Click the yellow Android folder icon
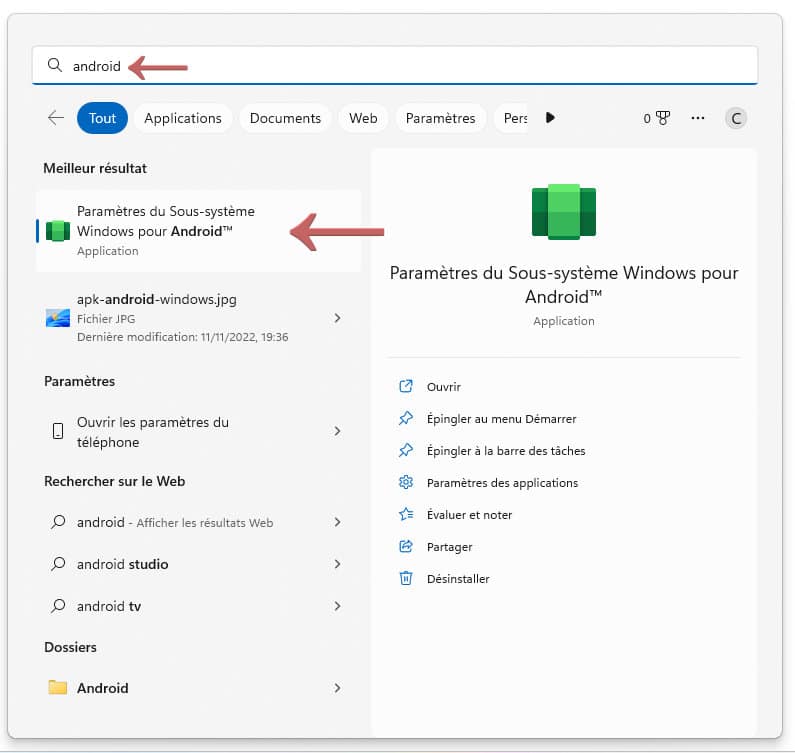795x753 pixels. (58, 687)
